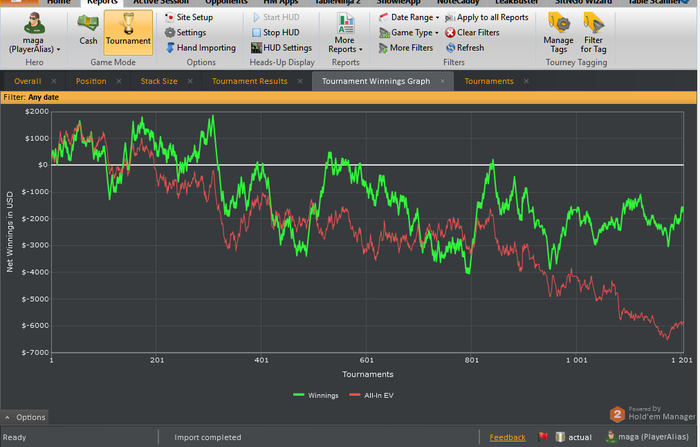The height and width of the screenshot is (447, 700).
Task: Select the Tournament Winnings Graph tab
Action: (x=376, y=81)
